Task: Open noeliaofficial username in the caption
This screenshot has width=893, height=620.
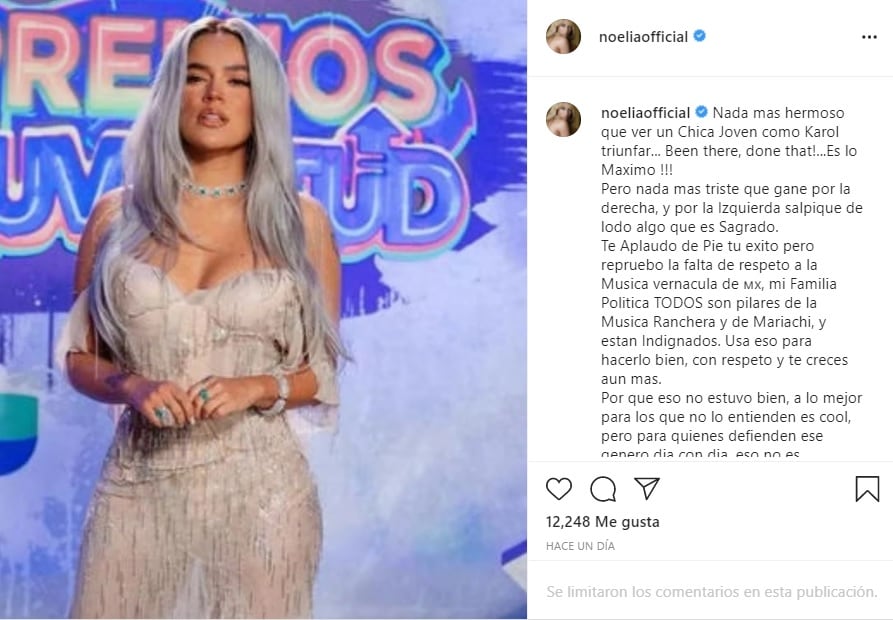Action: [645, 113]
